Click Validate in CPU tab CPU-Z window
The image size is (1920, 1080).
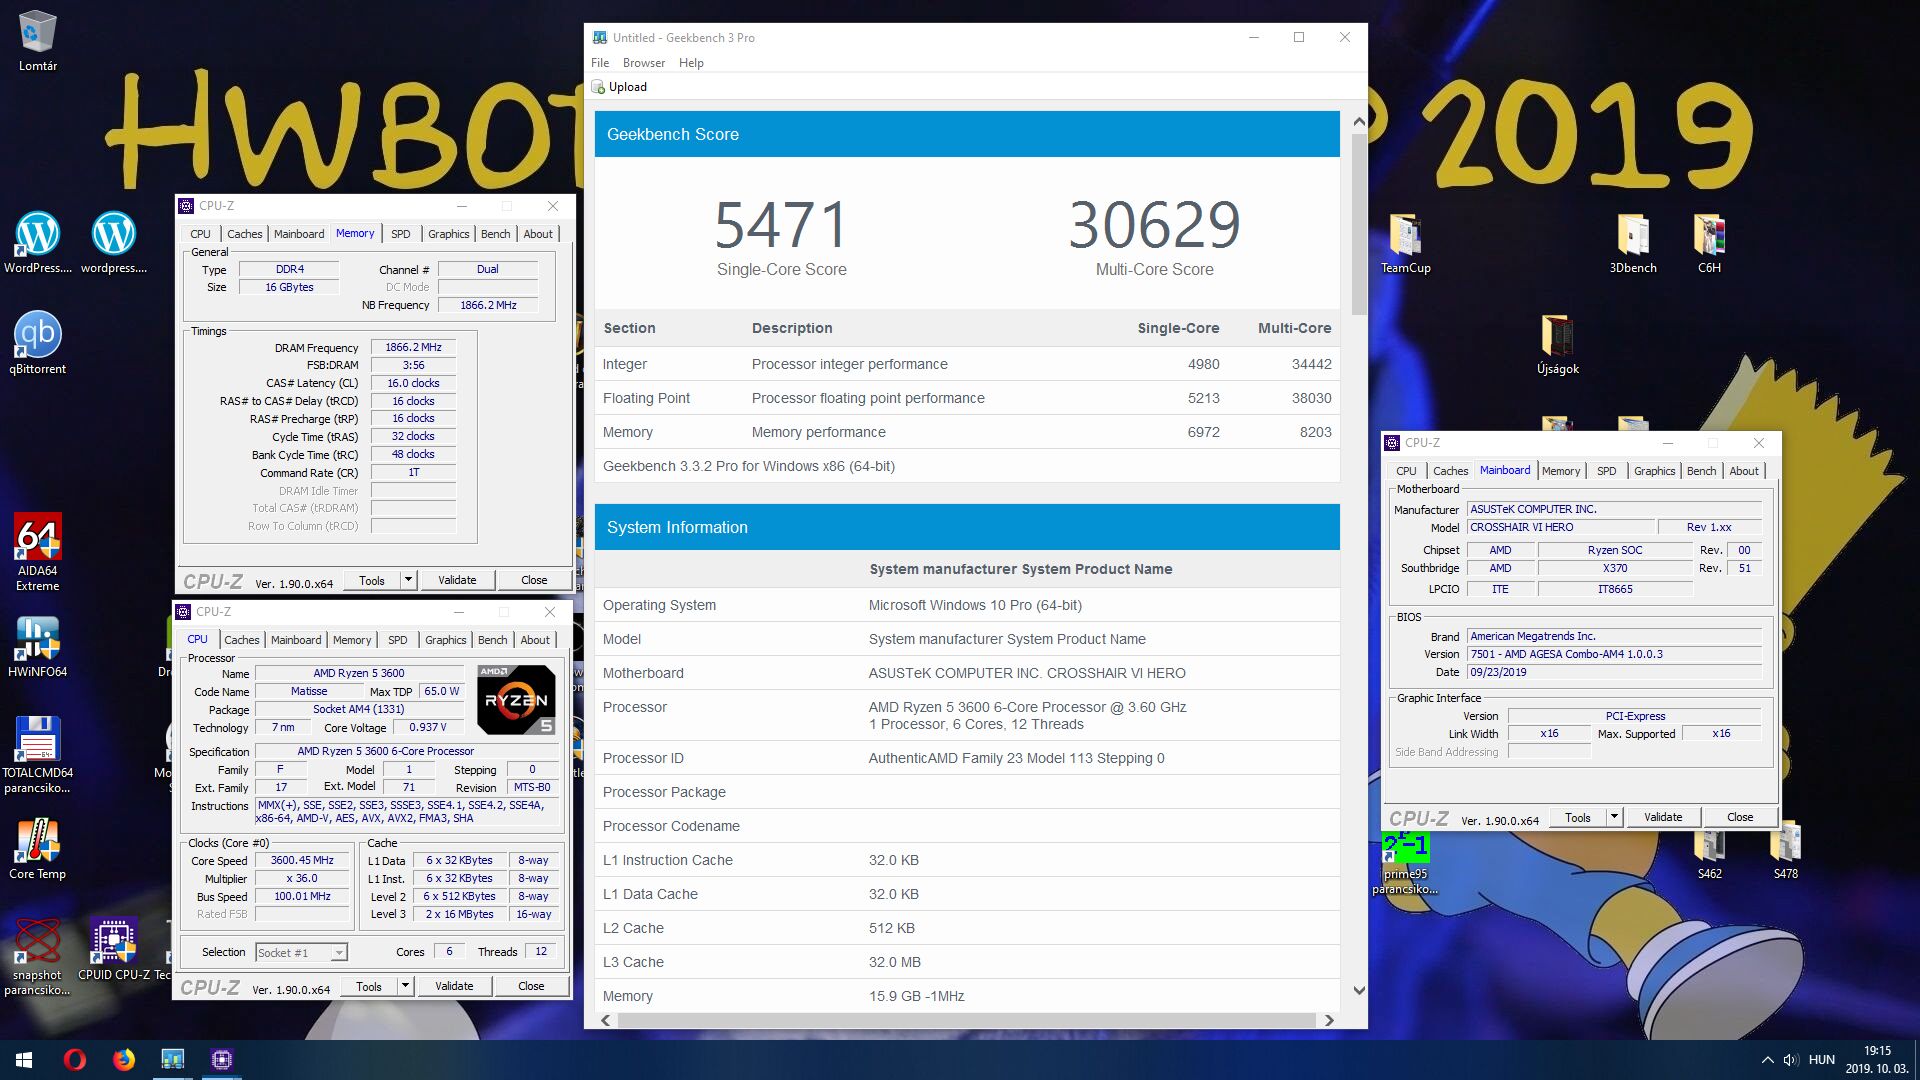pyautogui.click(x=454, y=986)
